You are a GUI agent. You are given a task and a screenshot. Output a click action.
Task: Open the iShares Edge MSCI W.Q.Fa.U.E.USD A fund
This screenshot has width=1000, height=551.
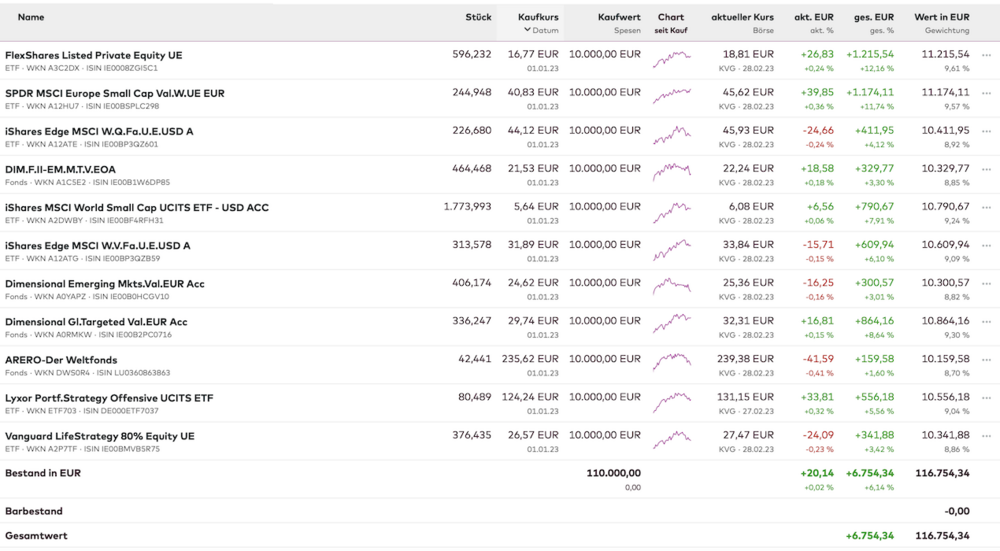[99, 131]
